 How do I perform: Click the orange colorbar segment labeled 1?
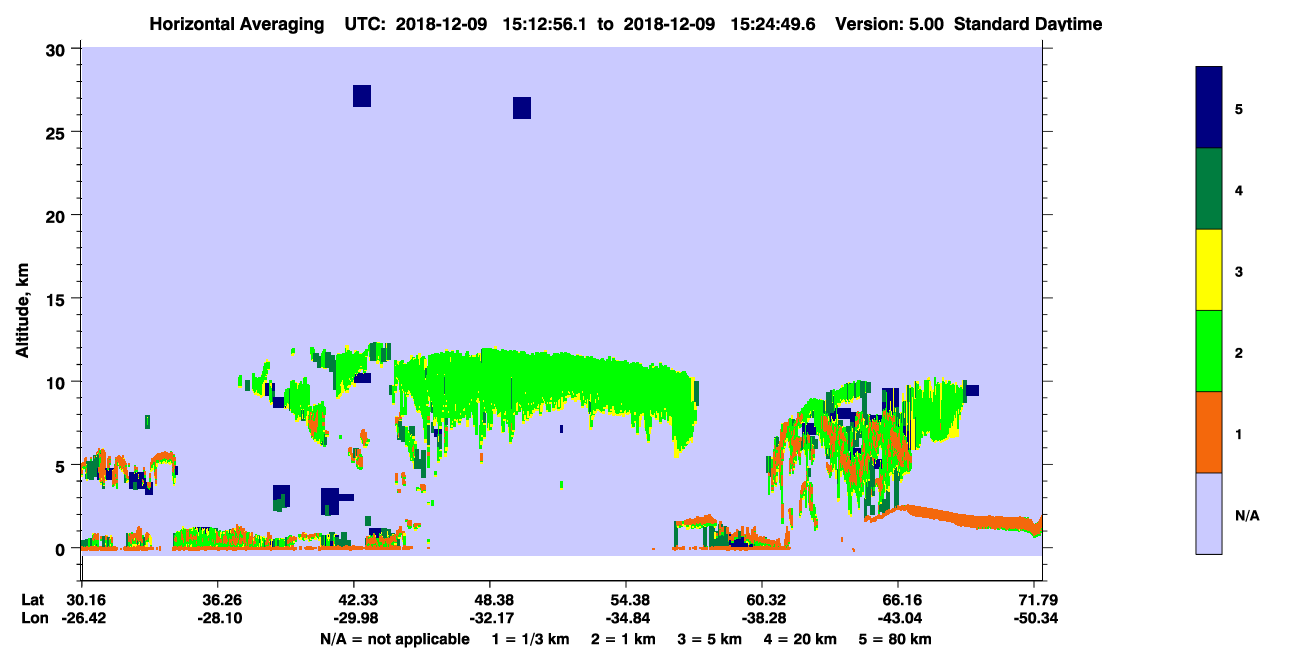point(1209,432)
